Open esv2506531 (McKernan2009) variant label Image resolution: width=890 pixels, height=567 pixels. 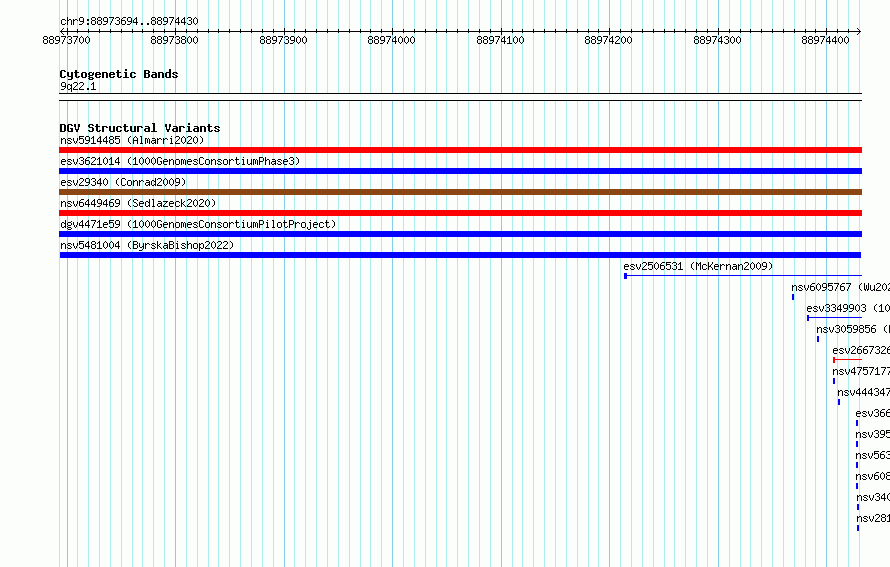click(x=698, y=266)
